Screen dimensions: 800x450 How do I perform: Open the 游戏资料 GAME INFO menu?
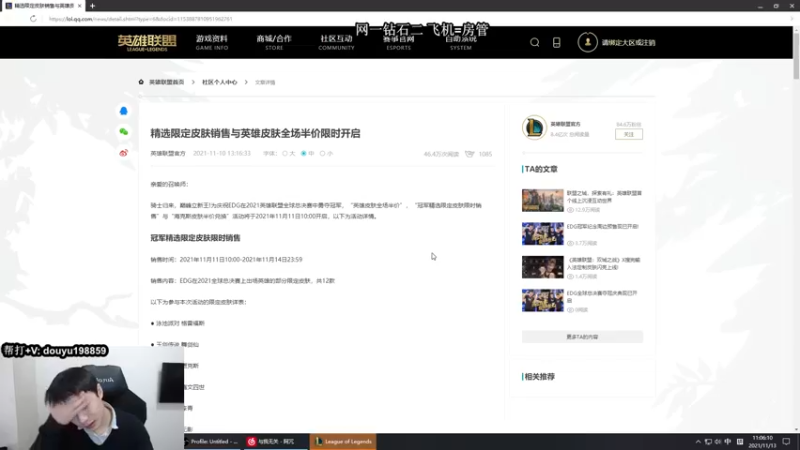(212, 42)
